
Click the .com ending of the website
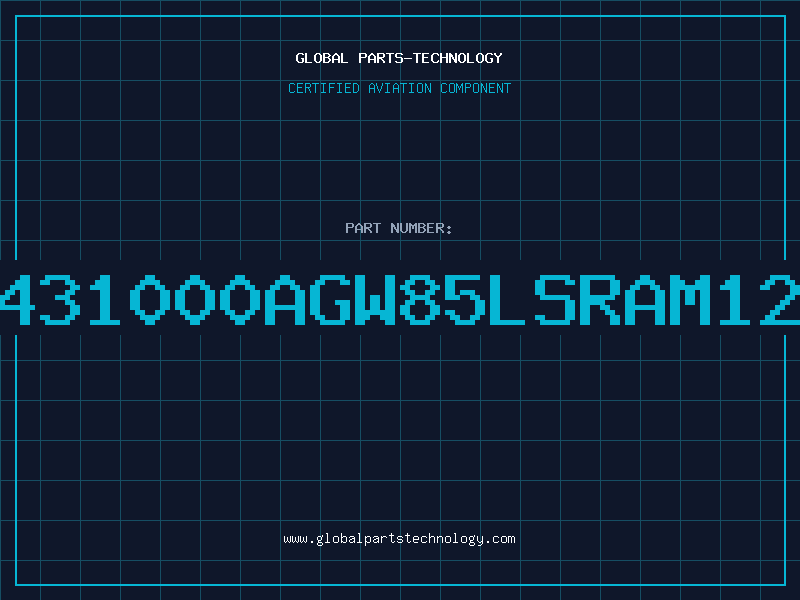coord(500,539)
